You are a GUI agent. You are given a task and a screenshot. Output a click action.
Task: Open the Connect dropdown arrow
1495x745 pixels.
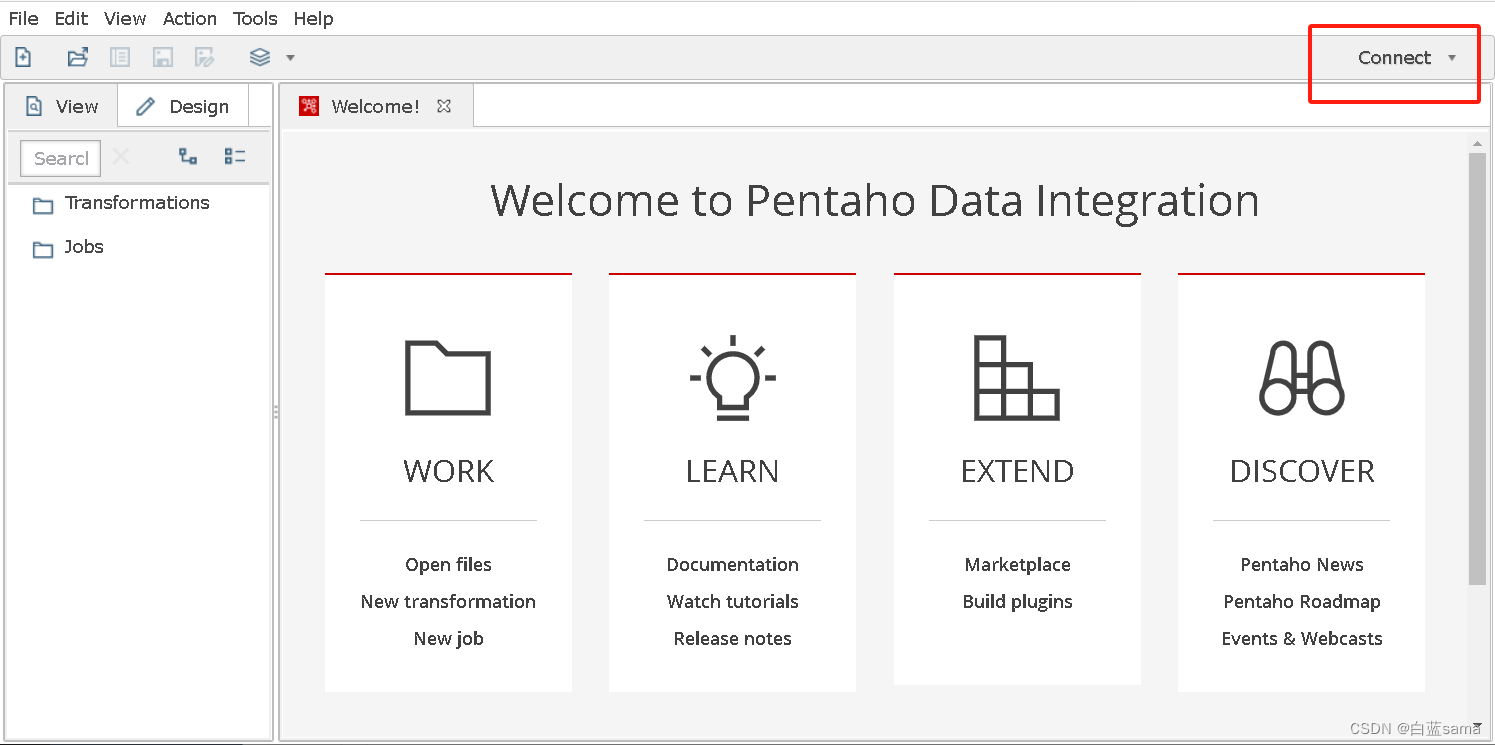(x=1452, y=58)
